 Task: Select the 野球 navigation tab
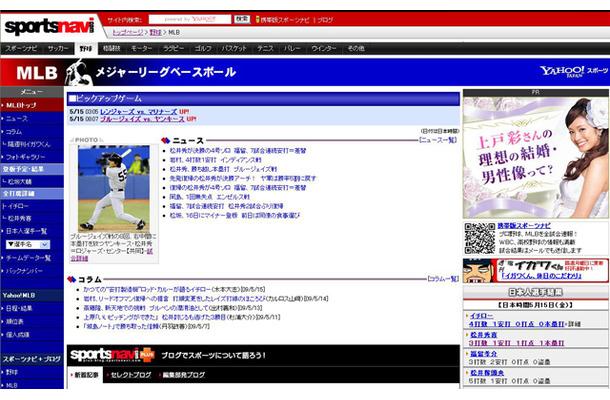coord(86,48)
